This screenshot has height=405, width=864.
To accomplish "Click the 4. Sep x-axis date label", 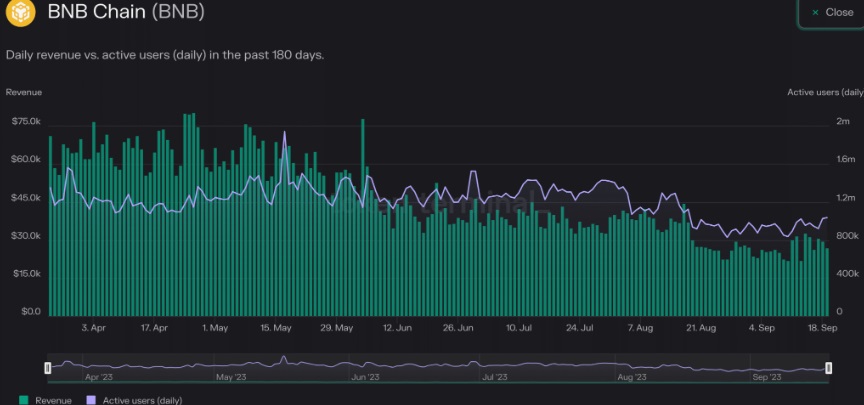I will pos(762,328).
